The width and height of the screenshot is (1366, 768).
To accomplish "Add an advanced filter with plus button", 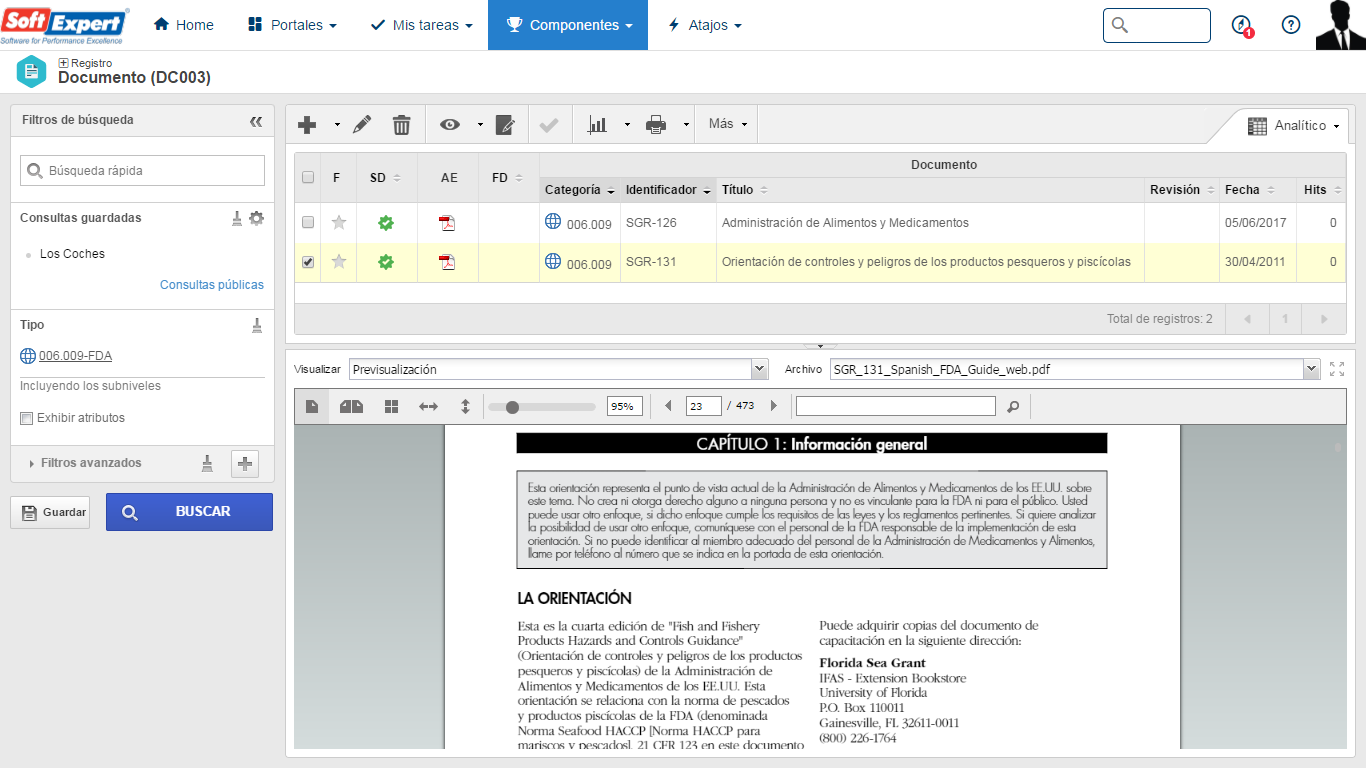I will (x=245, y=463).
